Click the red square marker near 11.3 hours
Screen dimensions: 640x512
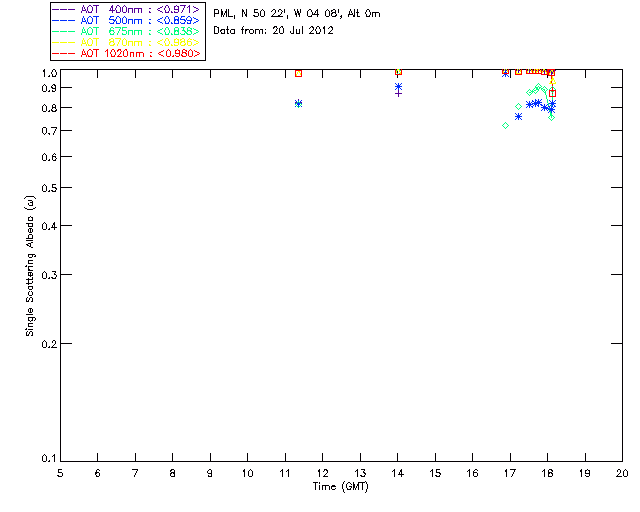[x=298, y=73]
